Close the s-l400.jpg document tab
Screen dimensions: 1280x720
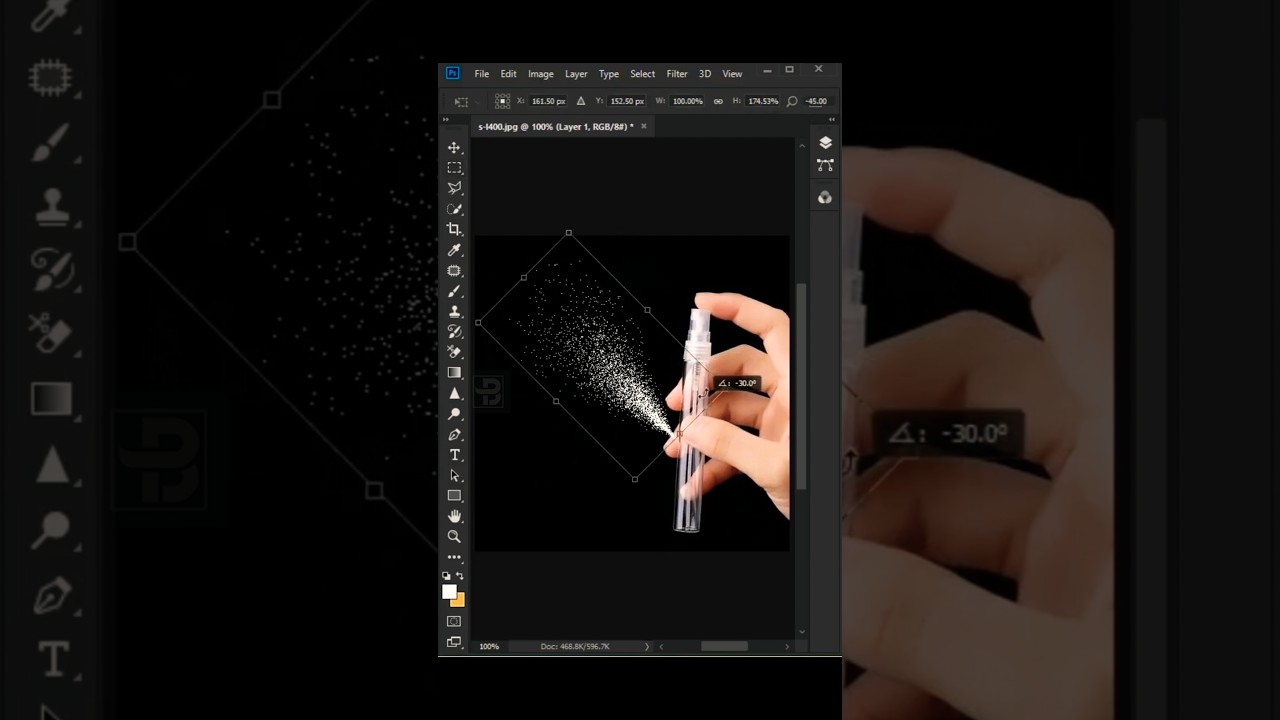(644, 126)
